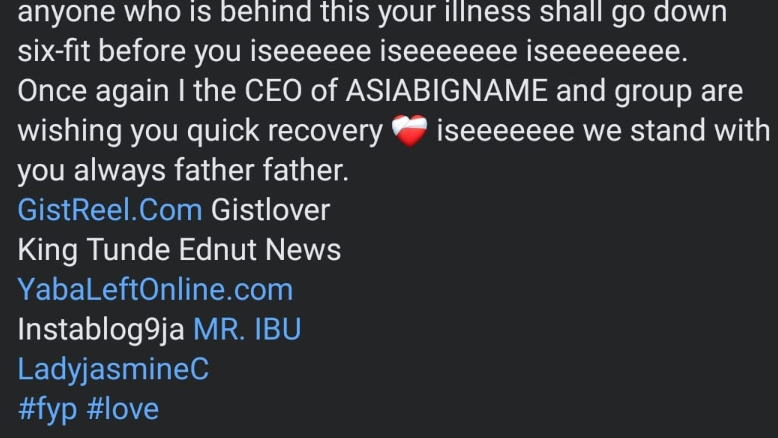Click the bandaged heart emoji
The height and width of the screenshot is (438, 778).
[409, 131]
